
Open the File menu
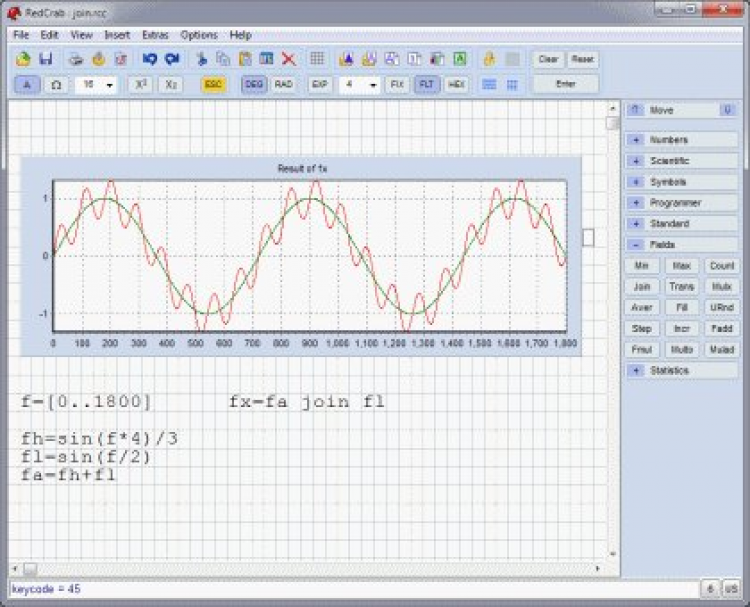(x=21, y=35)
